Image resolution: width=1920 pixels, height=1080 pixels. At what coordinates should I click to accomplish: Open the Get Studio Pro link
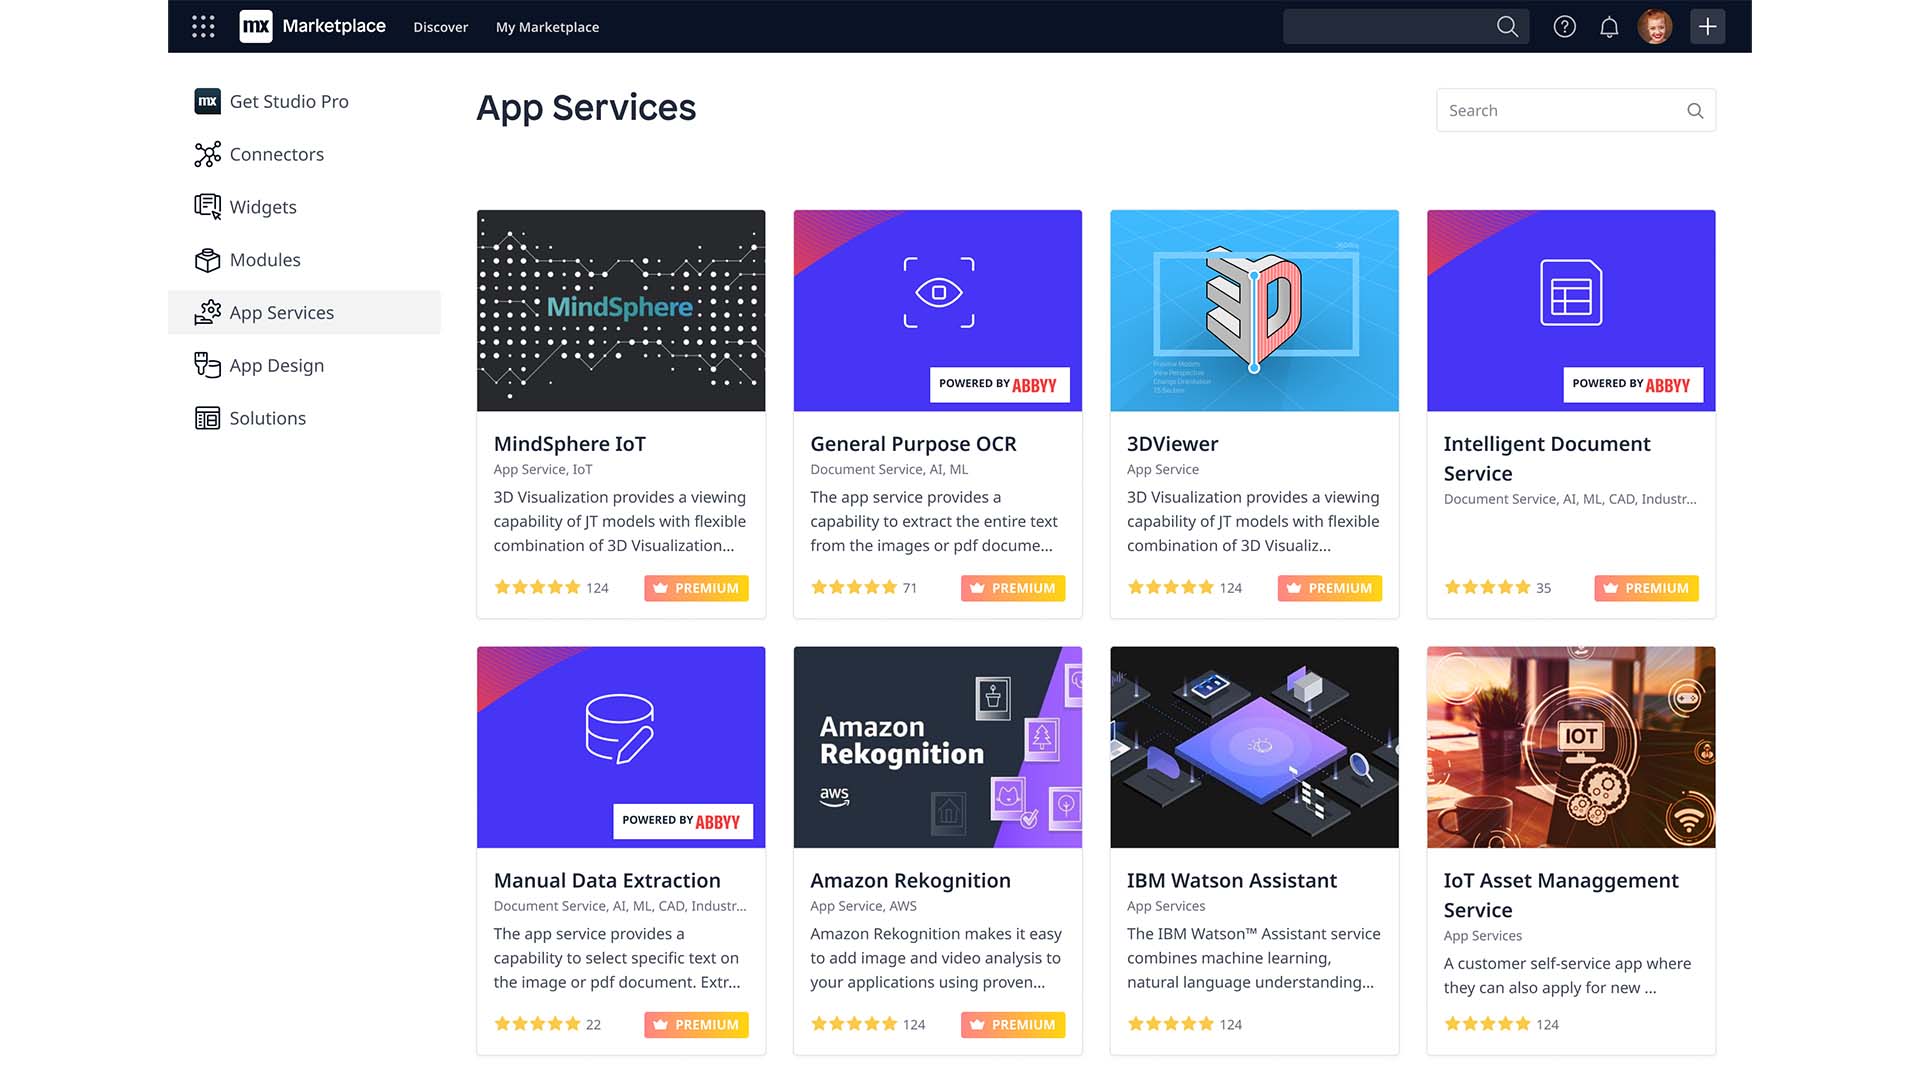289,101
